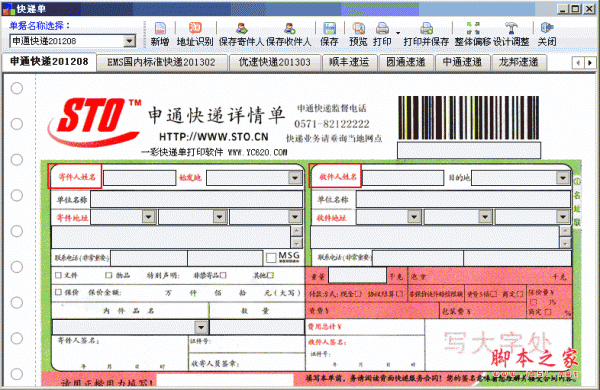Image resolution: width=600 pixels, height=390 pixels.
Task: Expand the 打印 print dropdown arrow
Action: (x=398, y=33)
